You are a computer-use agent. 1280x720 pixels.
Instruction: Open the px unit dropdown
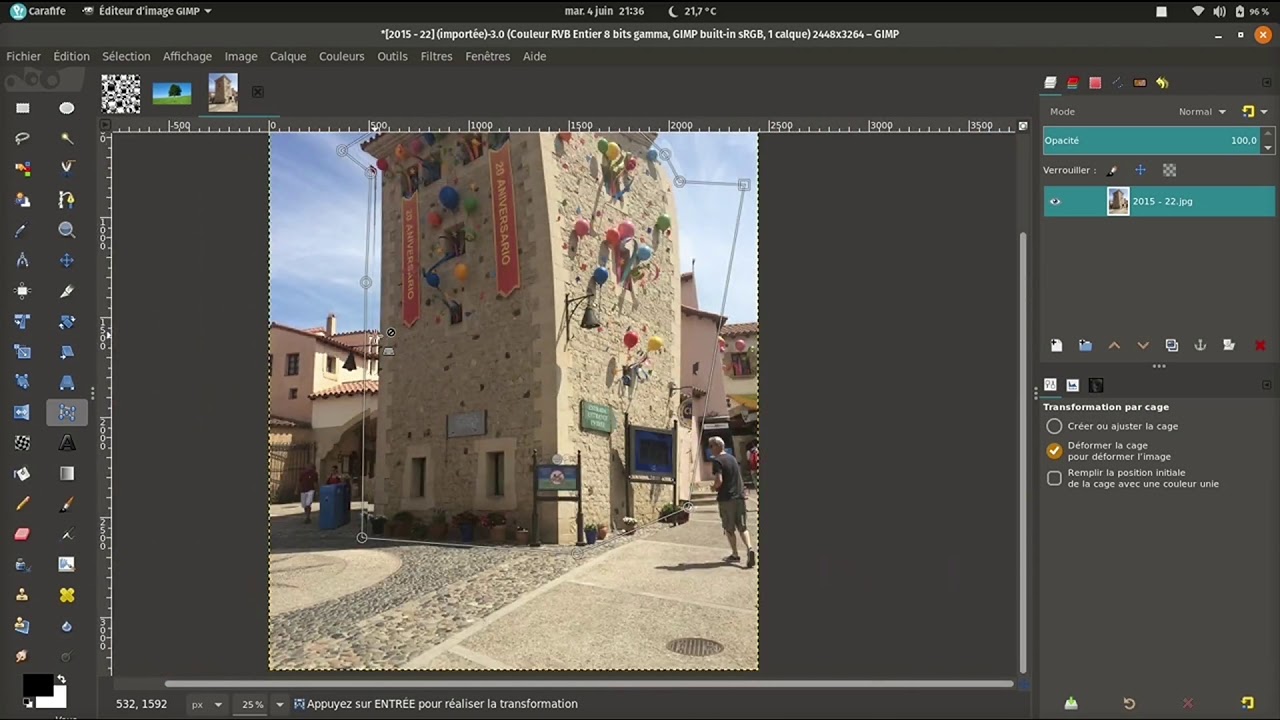(206, 704)
